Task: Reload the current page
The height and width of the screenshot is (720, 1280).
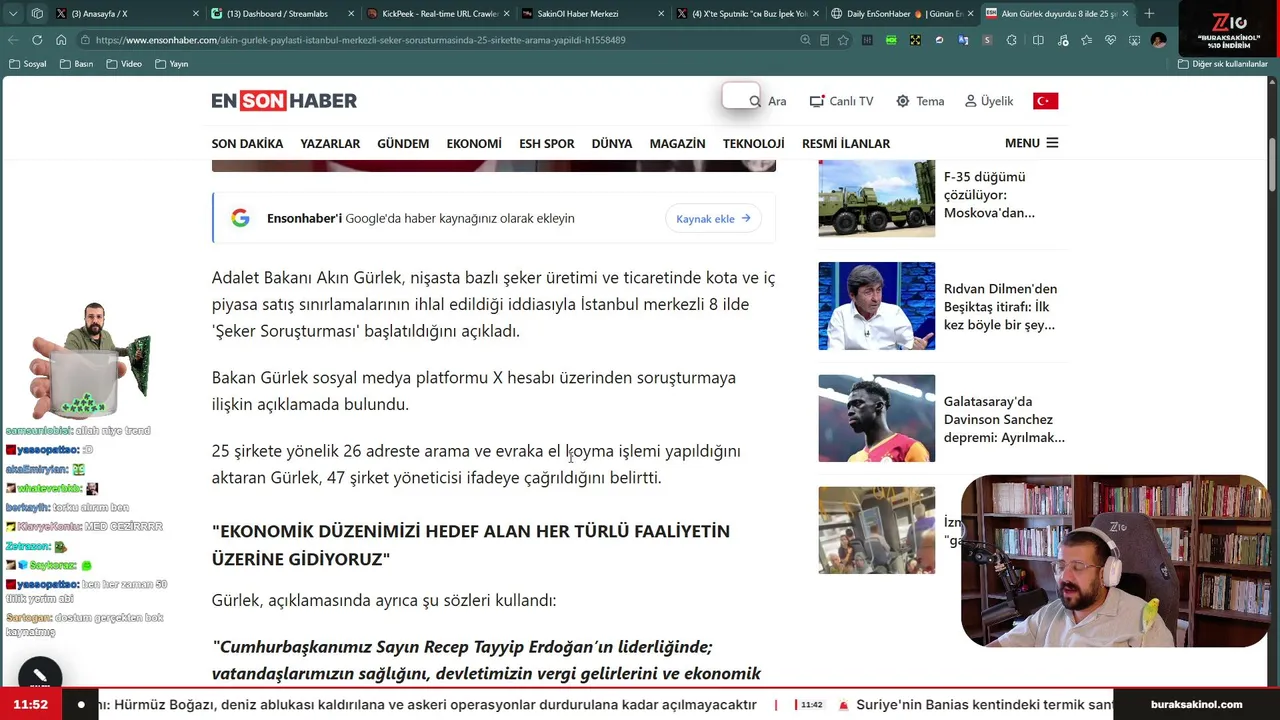Action: tap(37, 40)
